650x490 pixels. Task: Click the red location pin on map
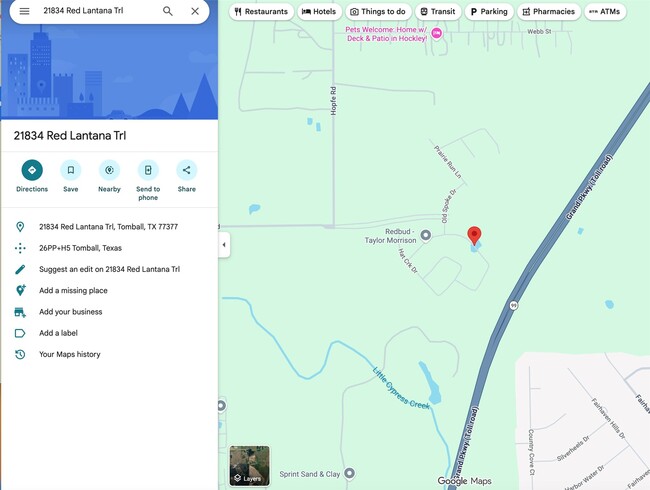click(474, 235)
